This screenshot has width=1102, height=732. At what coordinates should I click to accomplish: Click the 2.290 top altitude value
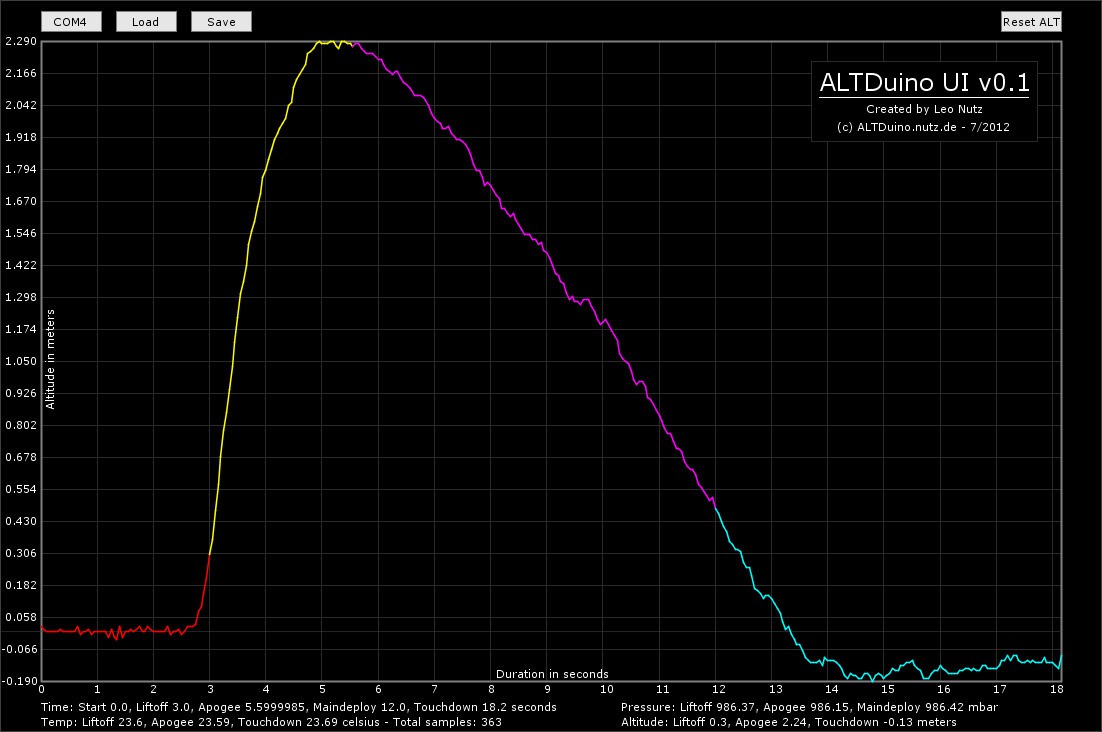tap(21, 41)
